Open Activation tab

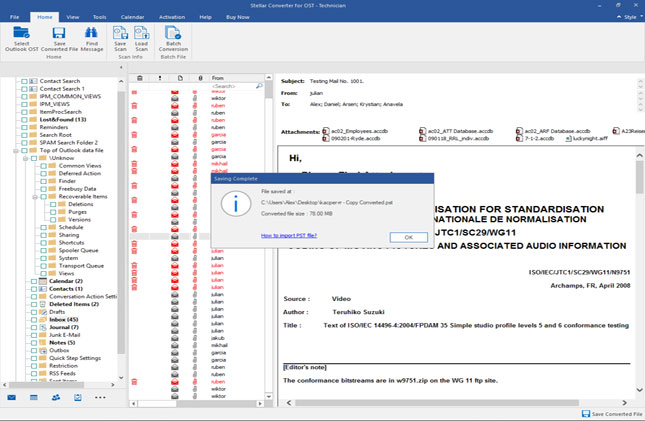[172, 17]
